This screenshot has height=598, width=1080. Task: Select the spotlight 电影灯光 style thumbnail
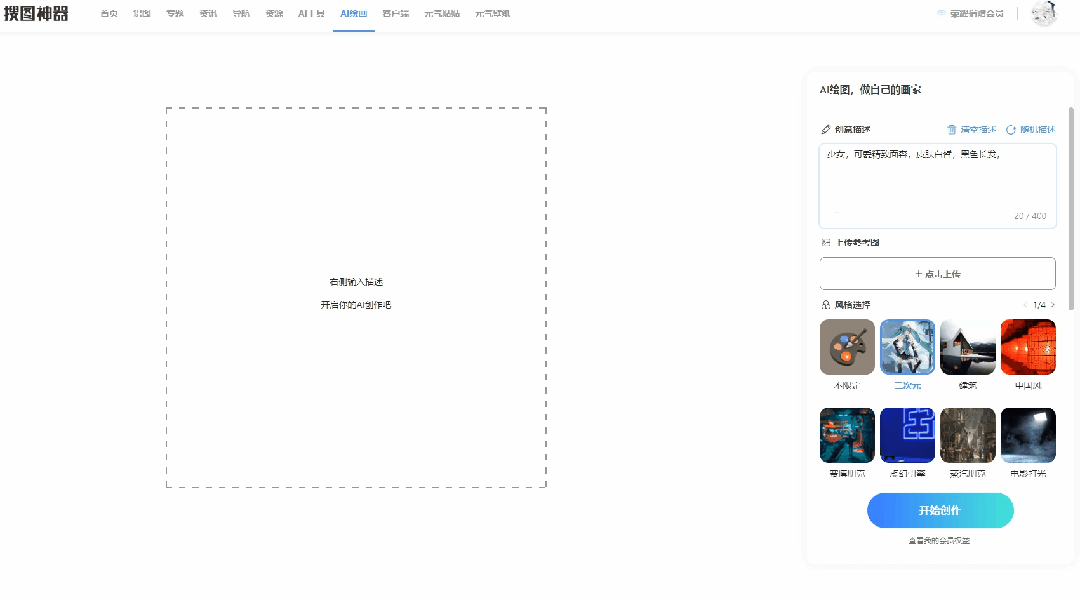1028,435
